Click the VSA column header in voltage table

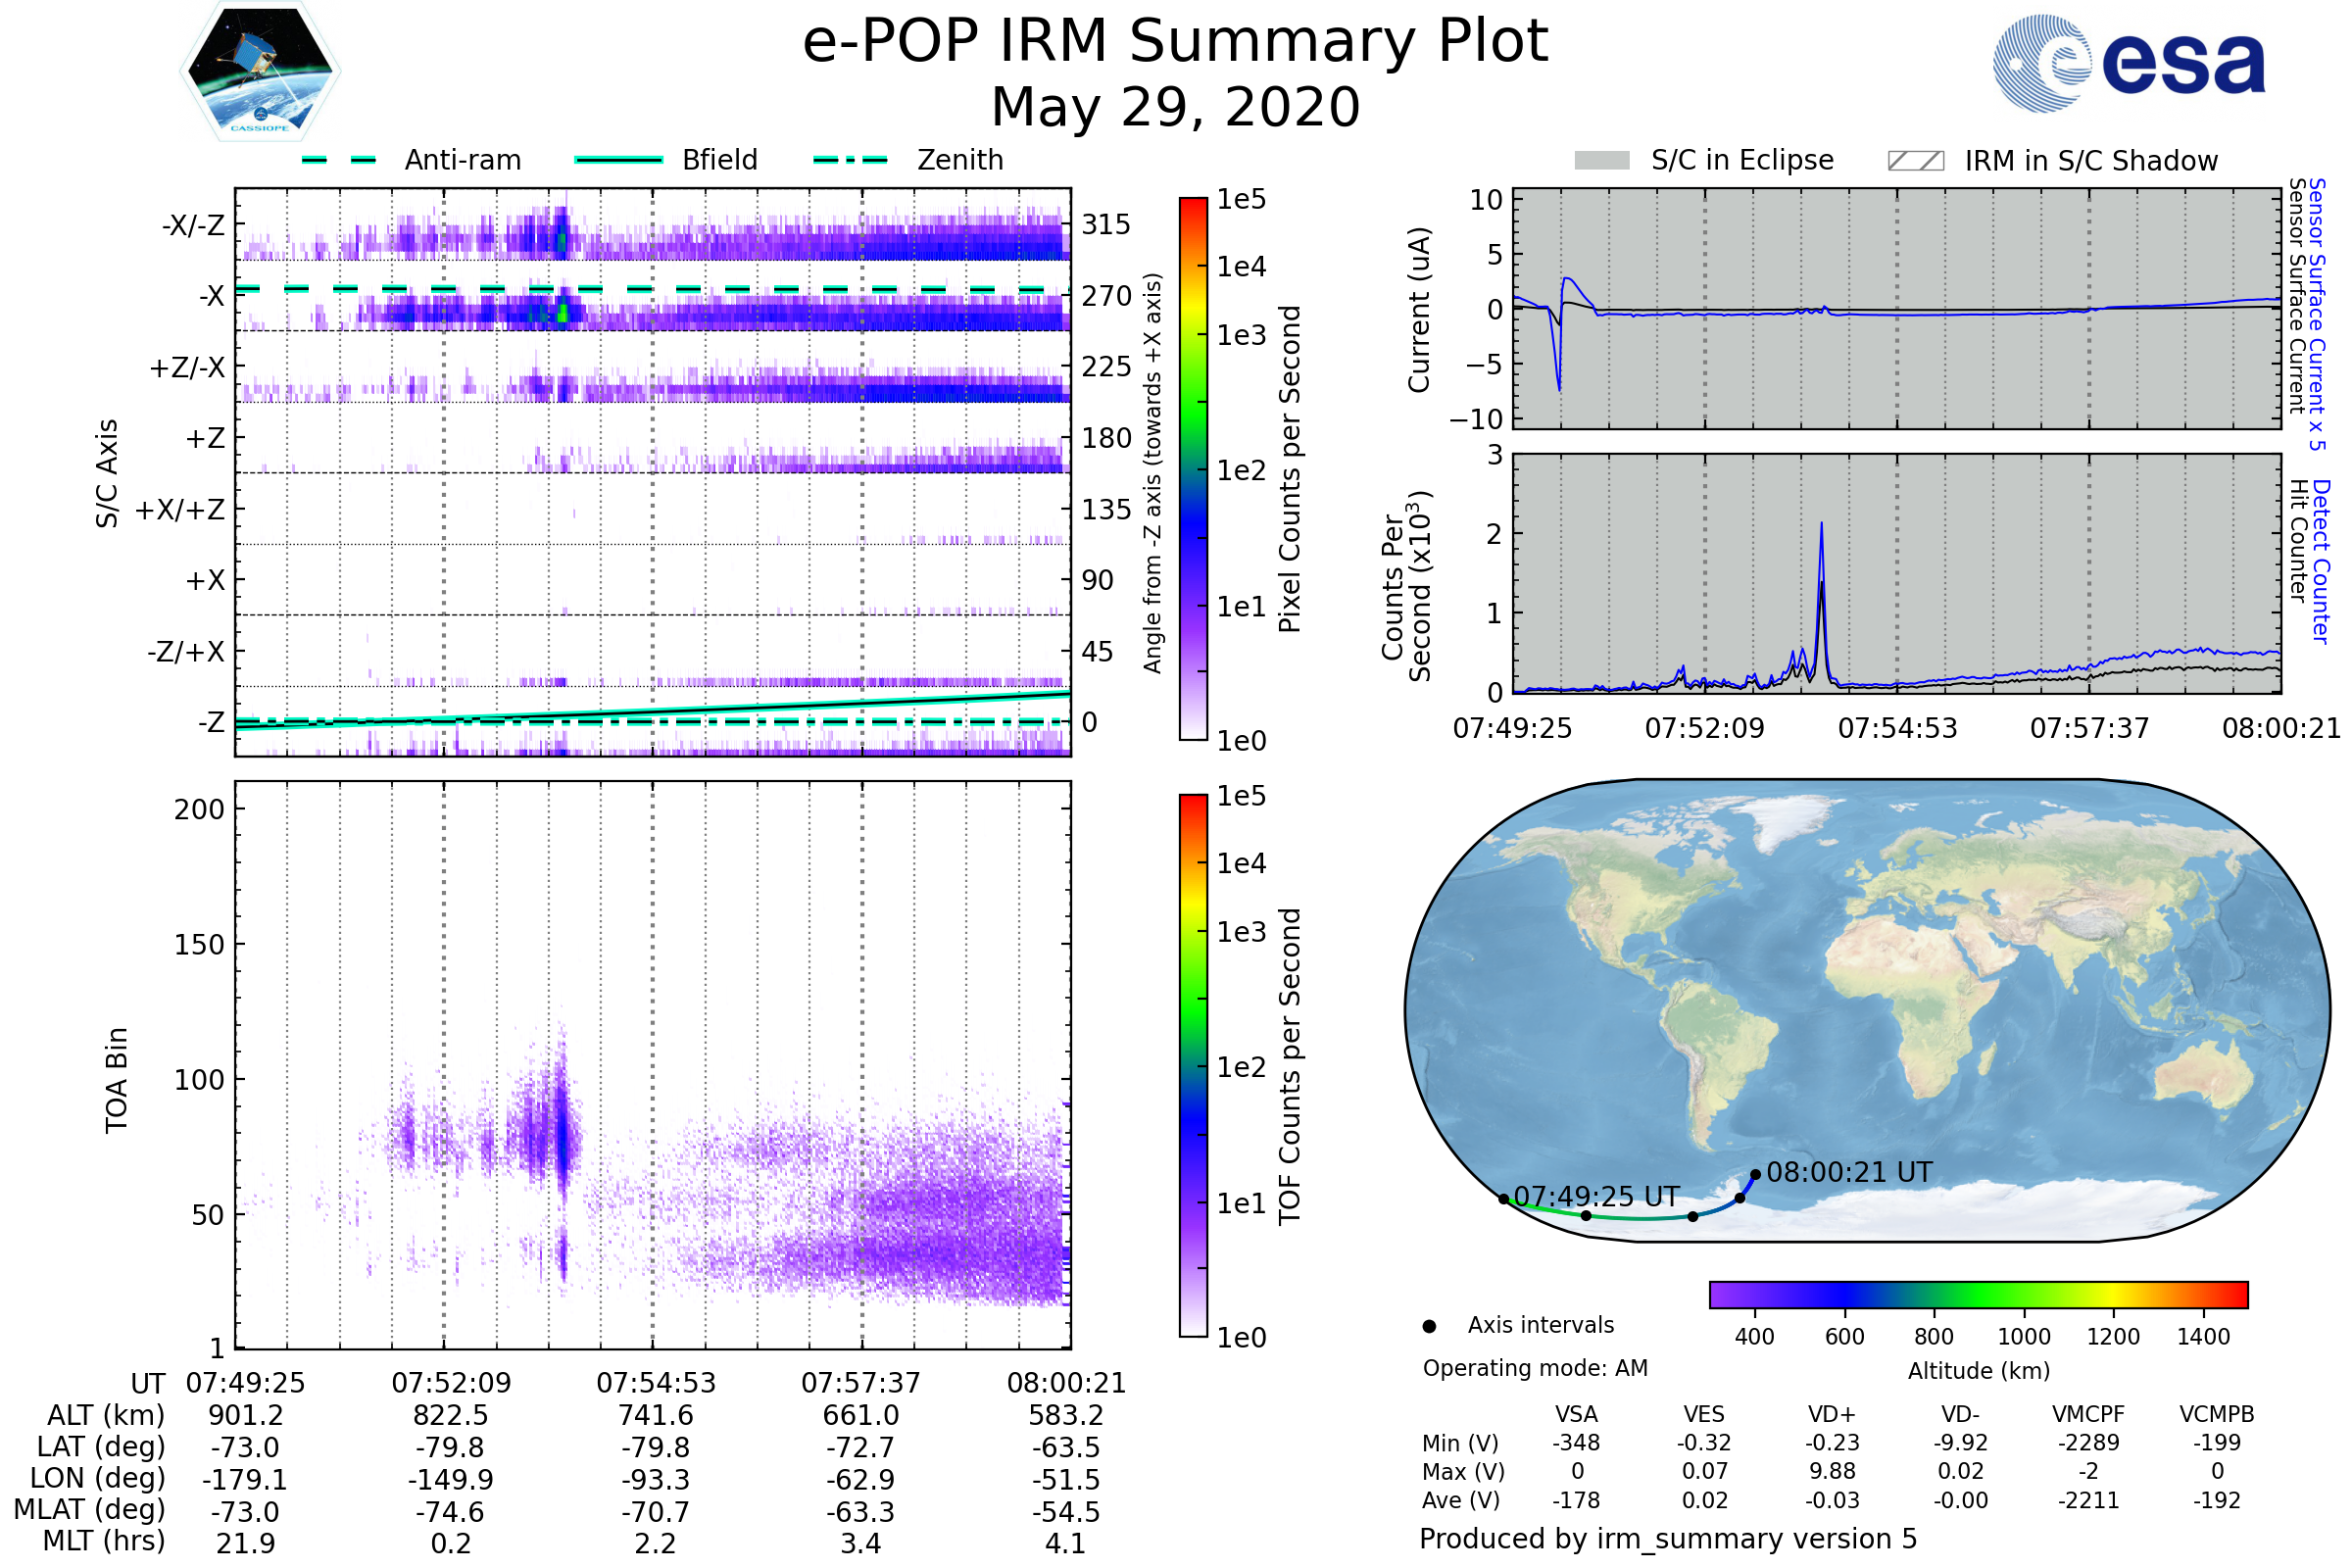click(x=1576, y=1414)
